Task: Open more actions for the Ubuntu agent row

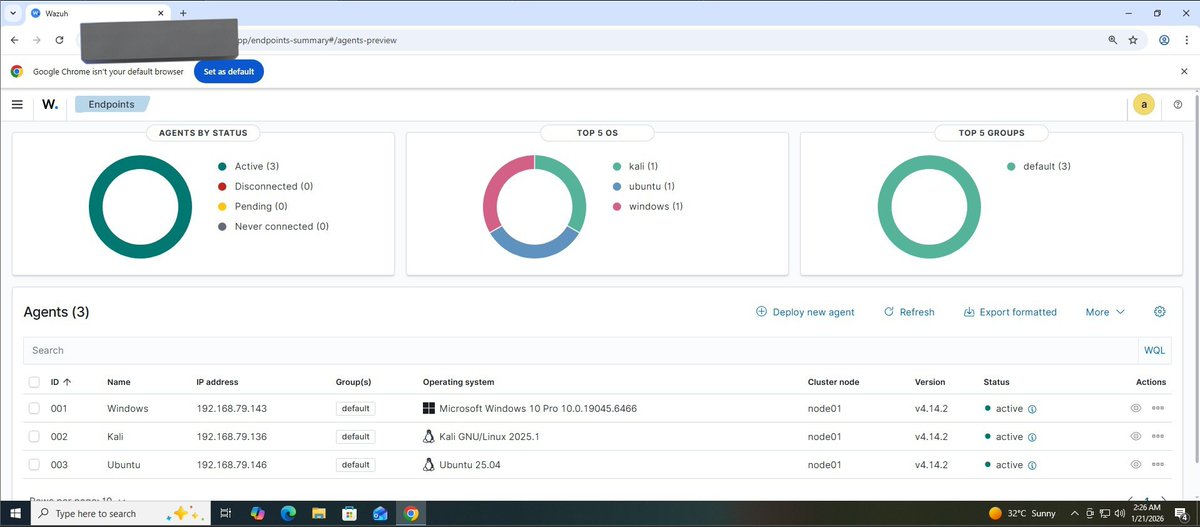Action: tap(1158, 464)
